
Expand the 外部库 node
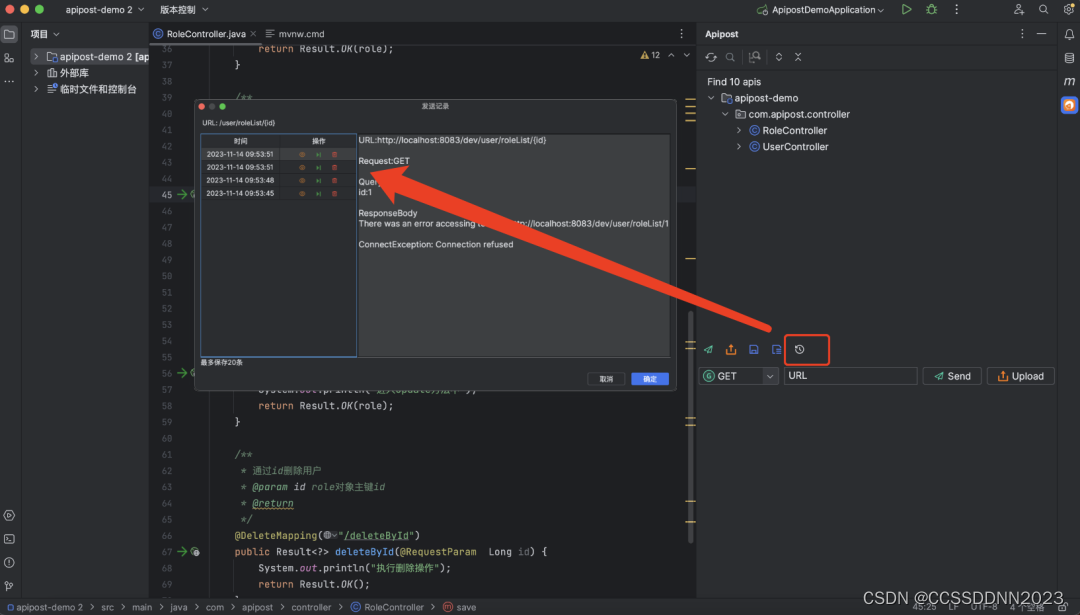[36, 72]
